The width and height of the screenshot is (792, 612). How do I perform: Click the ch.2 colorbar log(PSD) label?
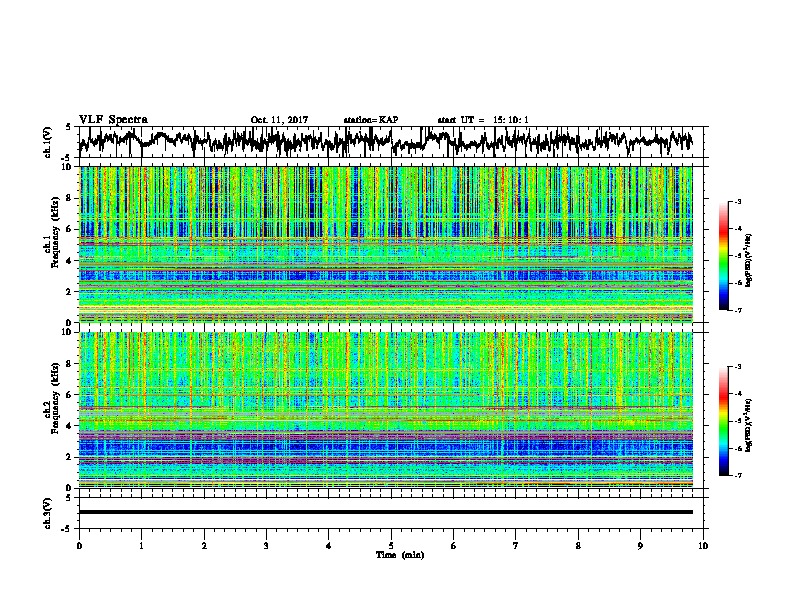click(x=748, y=425)
